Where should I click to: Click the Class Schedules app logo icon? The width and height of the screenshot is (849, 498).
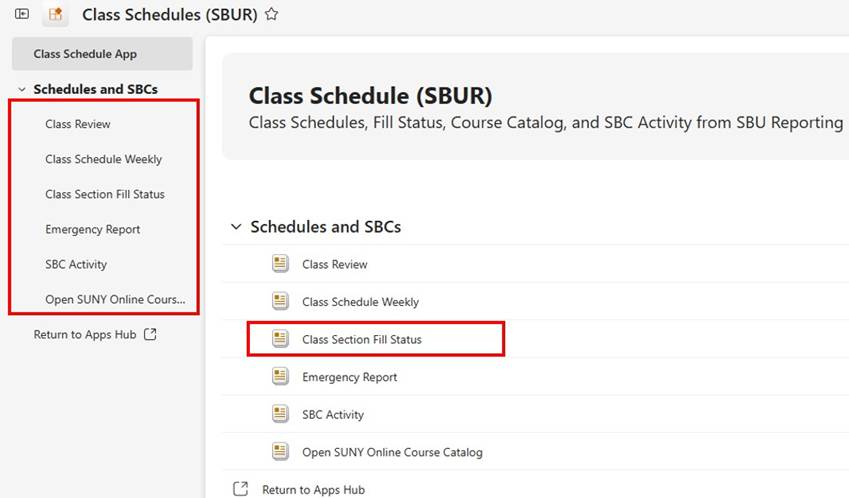click(55, 14)
